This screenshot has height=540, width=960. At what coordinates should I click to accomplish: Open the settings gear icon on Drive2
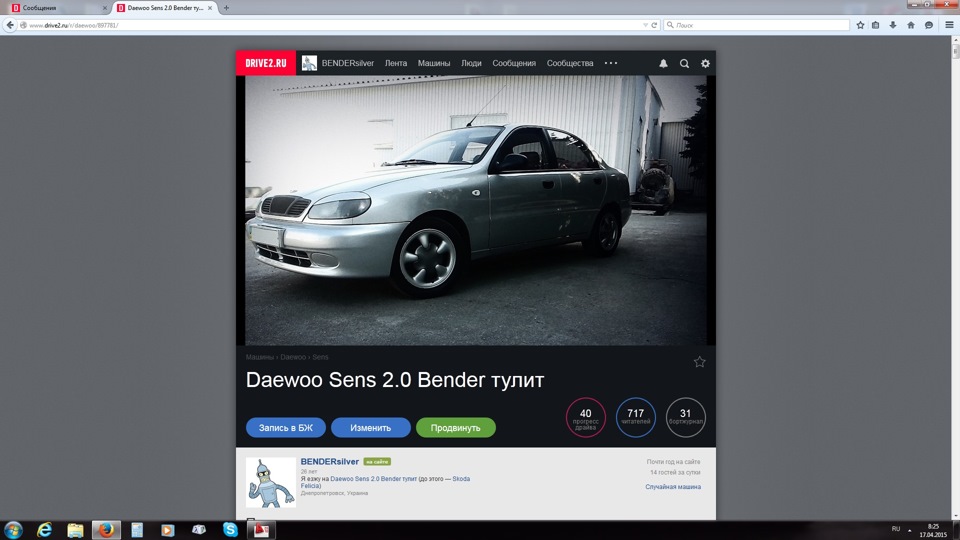(x=705, y=63)
